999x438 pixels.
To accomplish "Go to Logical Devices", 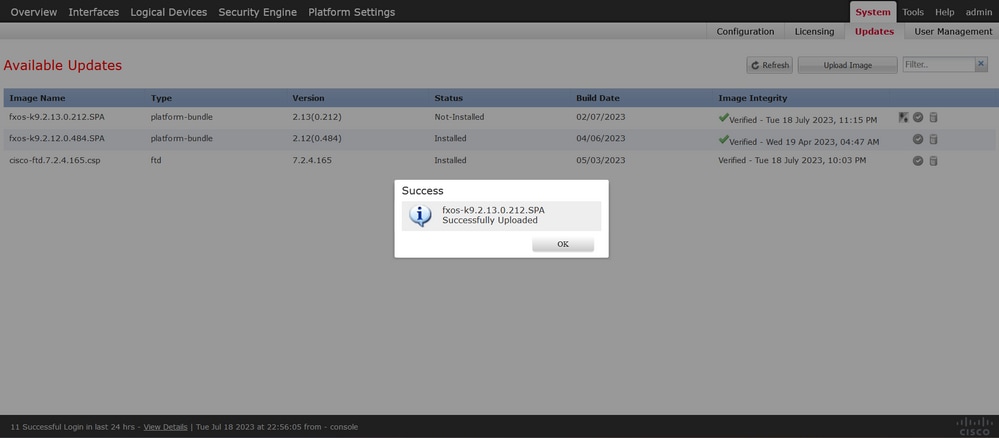I will [169, 12].
